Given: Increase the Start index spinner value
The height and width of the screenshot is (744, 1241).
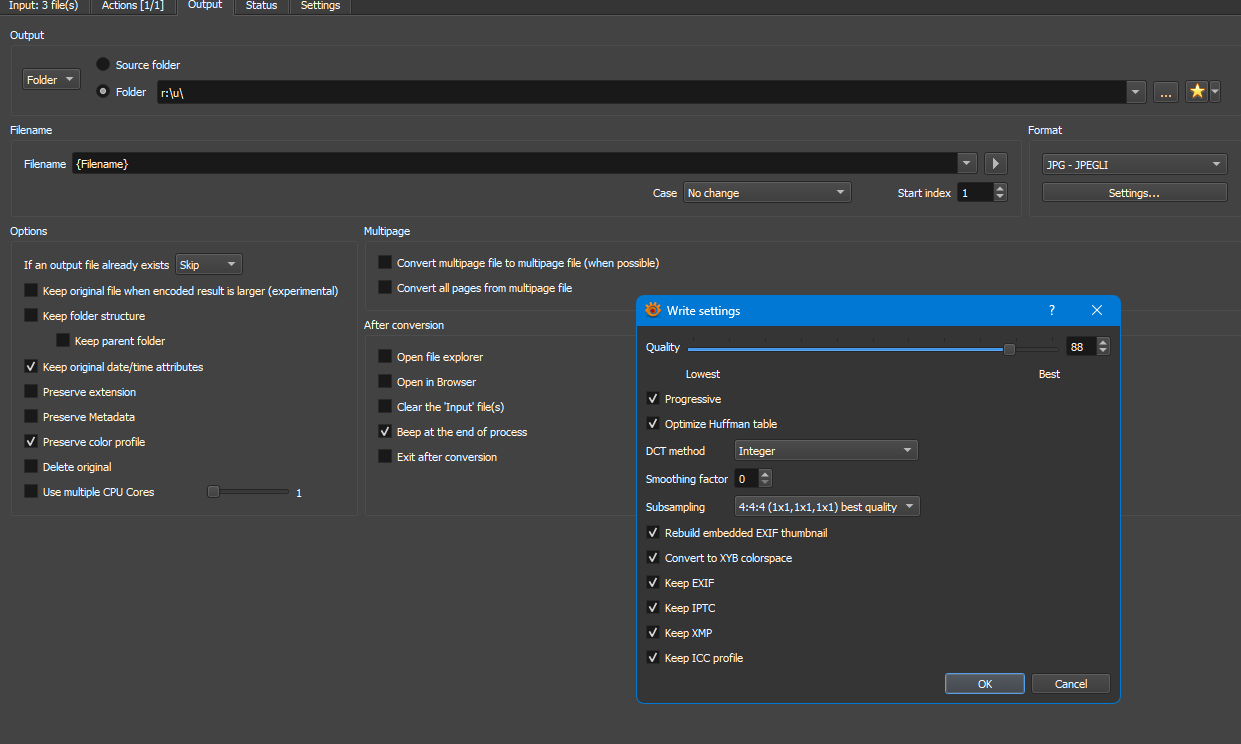Looking at the screenshot, I should point(1000,188).
